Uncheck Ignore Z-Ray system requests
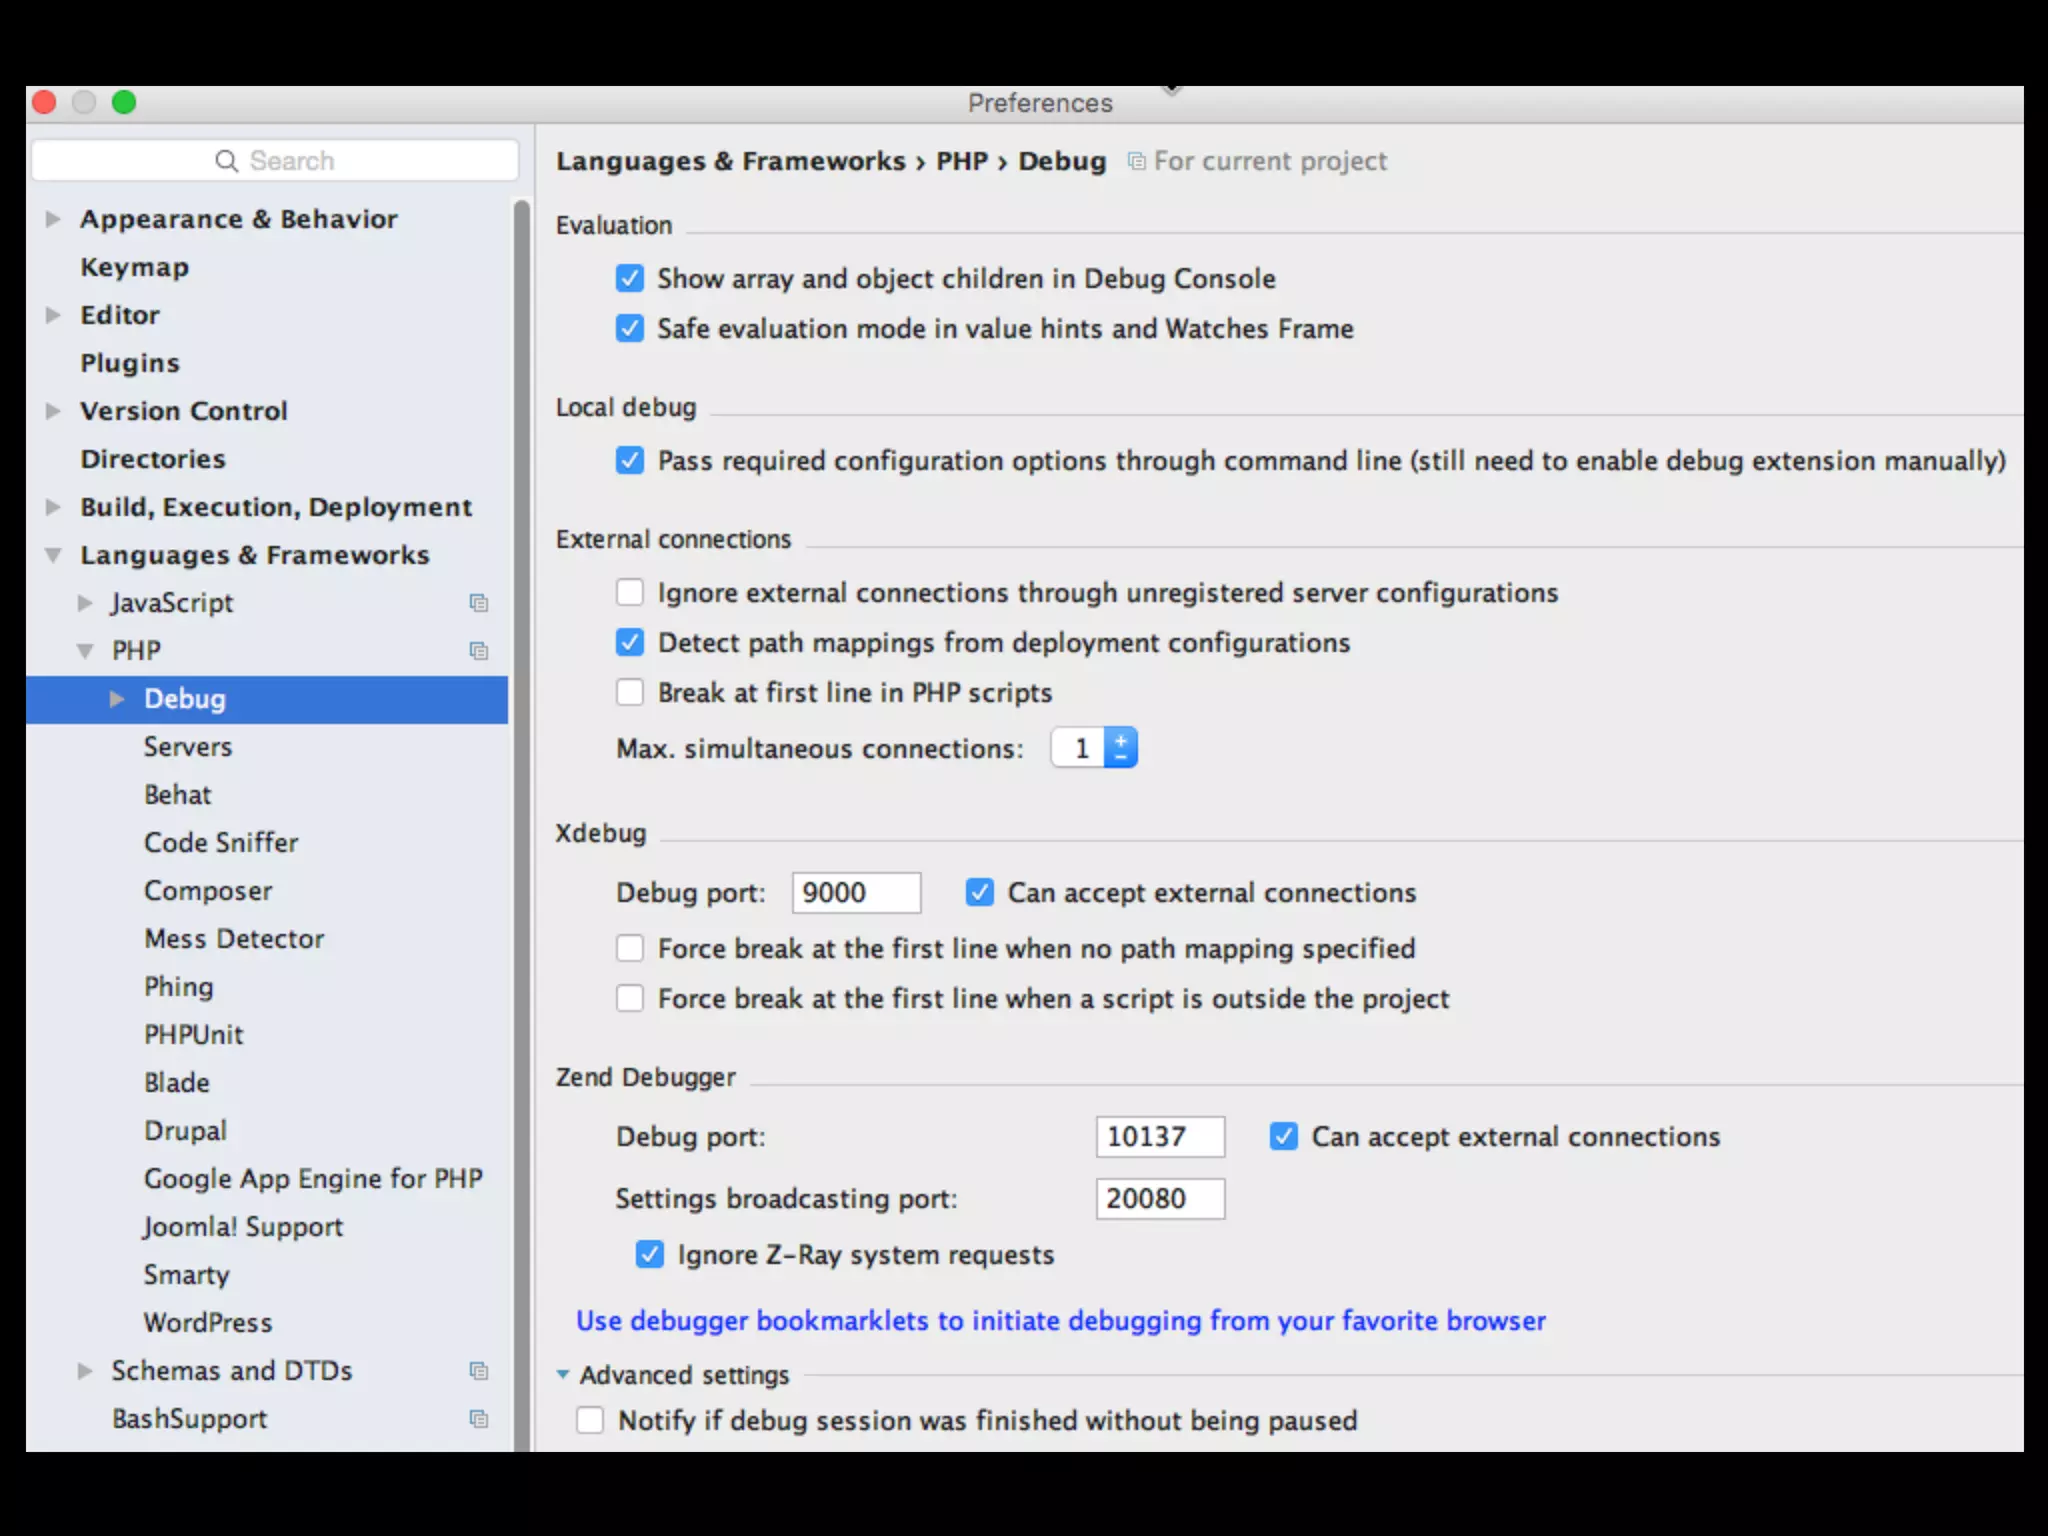The image size is (2048, 1536). (650, 1254)
